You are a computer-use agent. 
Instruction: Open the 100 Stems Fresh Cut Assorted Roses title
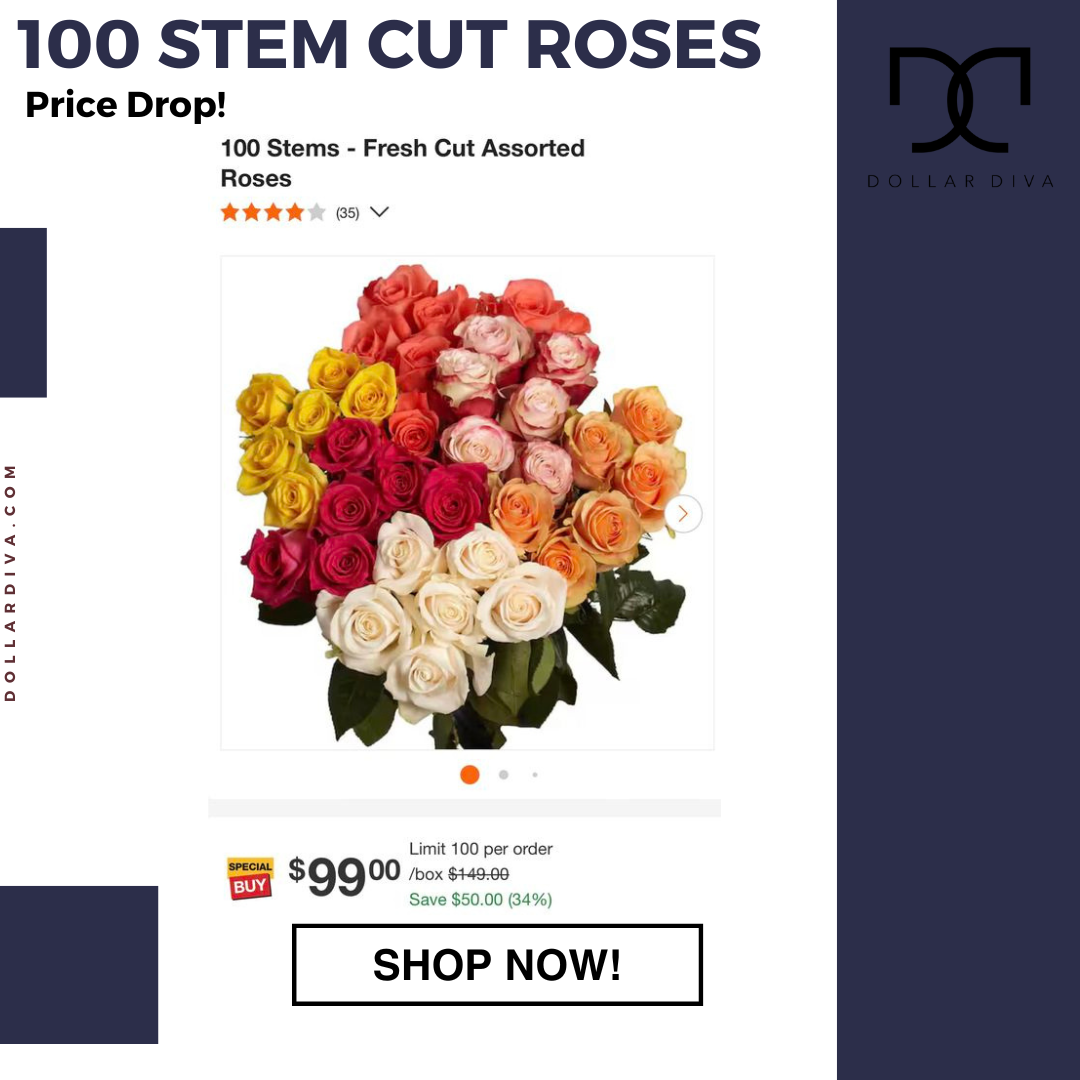coord(402,163)
